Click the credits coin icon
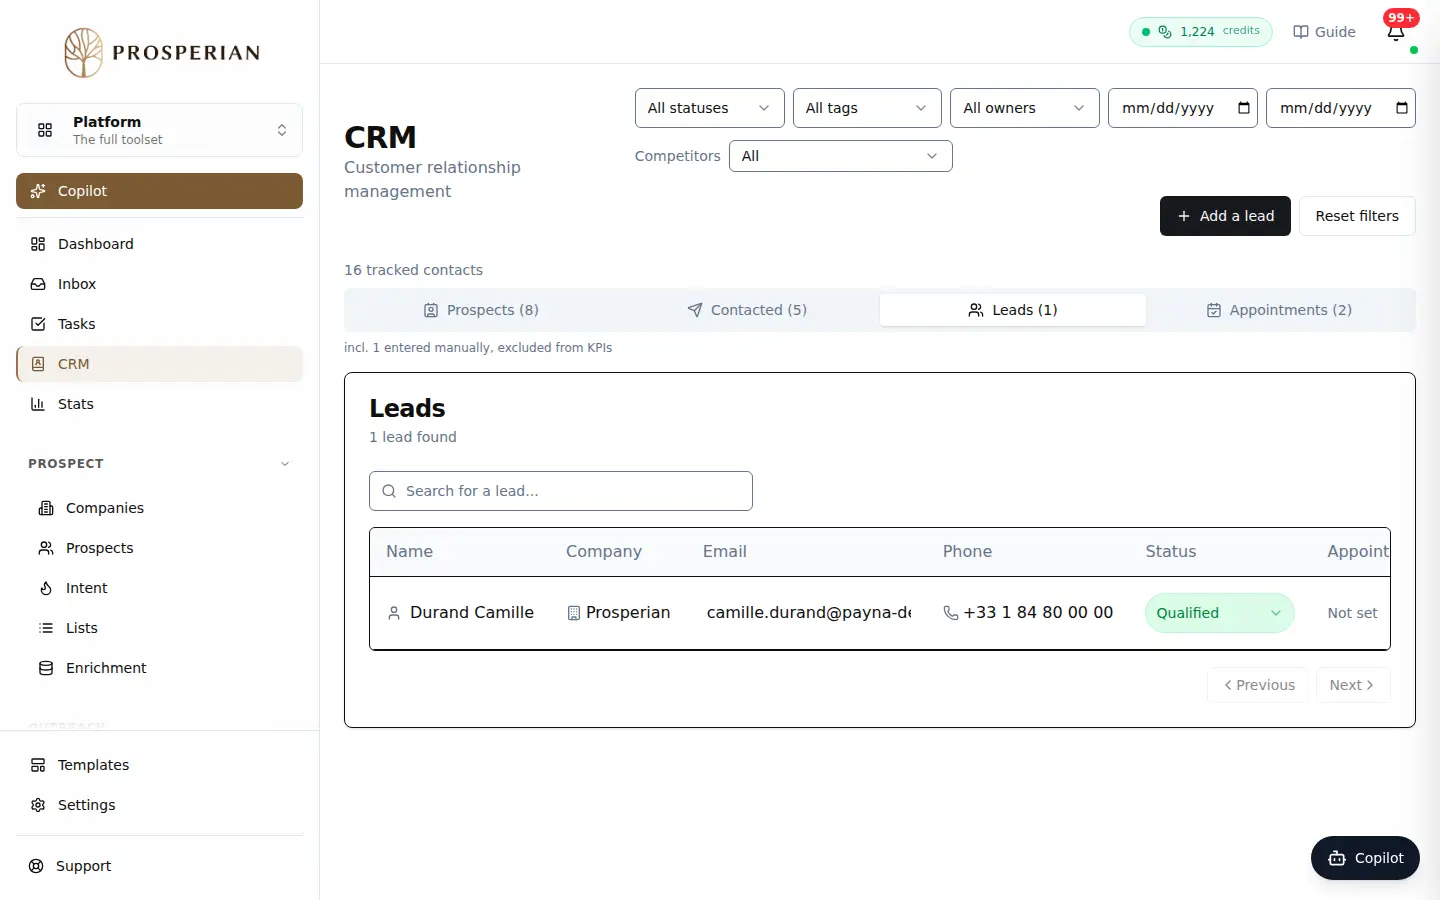The width and height of the screenshot is (1440, 900). (1165, 32)
